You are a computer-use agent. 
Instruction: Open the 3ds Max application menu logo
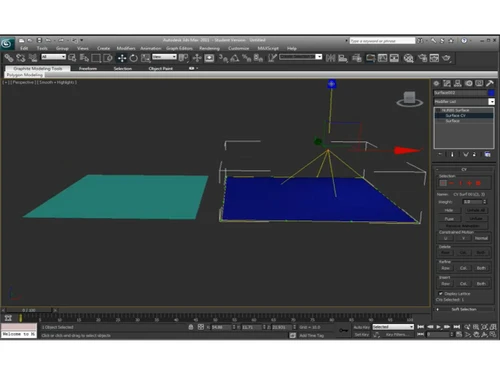coord(7,43)
